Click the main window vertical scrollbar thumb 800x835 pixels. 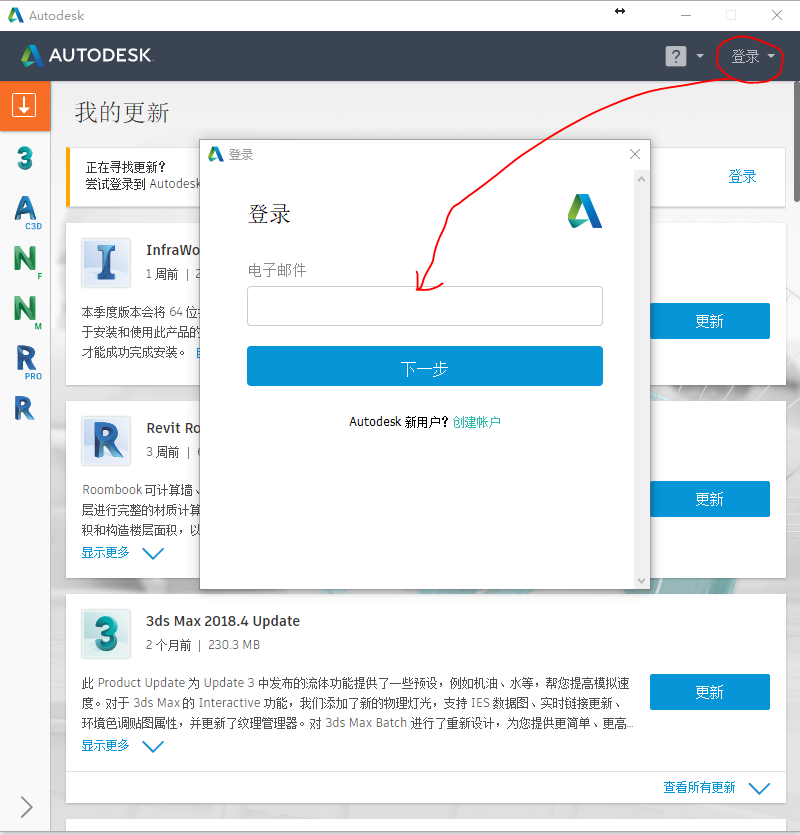point(796,142)
